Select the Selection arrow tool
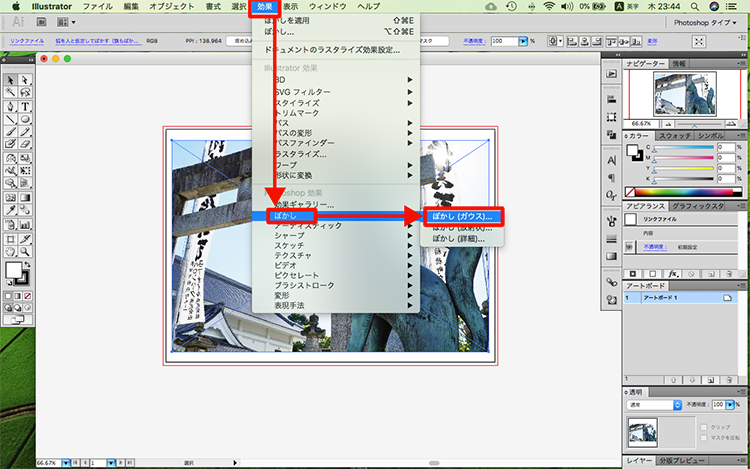This screenshot has height=469, width=750. [x=10, y=80]
